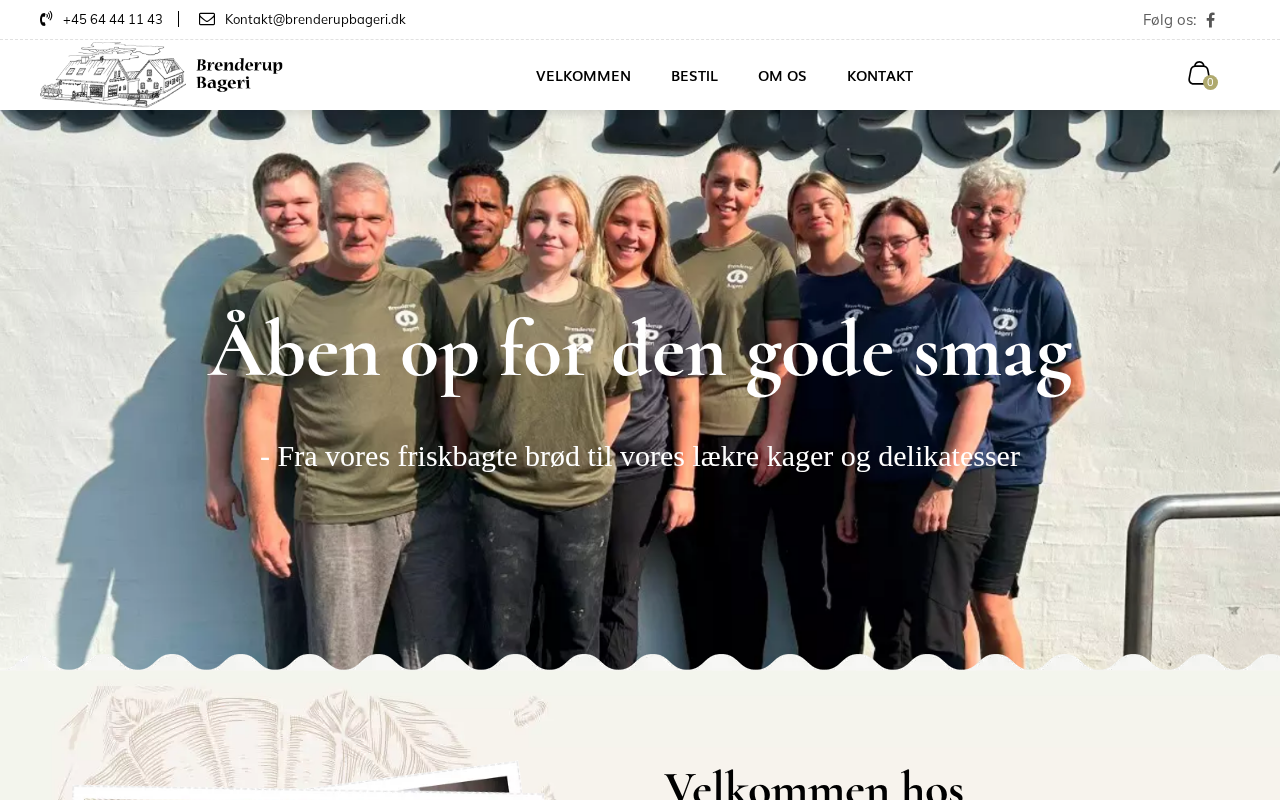
Task: Click the bakery house illustration logo
Action: [113, 75]
